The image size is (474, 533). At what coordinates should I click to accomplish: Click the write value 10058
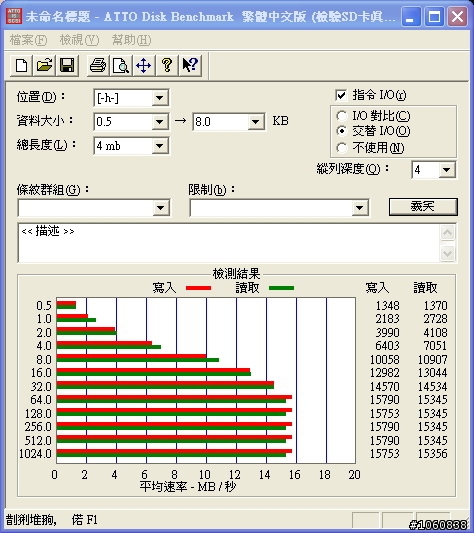click(x=385, y=359)
